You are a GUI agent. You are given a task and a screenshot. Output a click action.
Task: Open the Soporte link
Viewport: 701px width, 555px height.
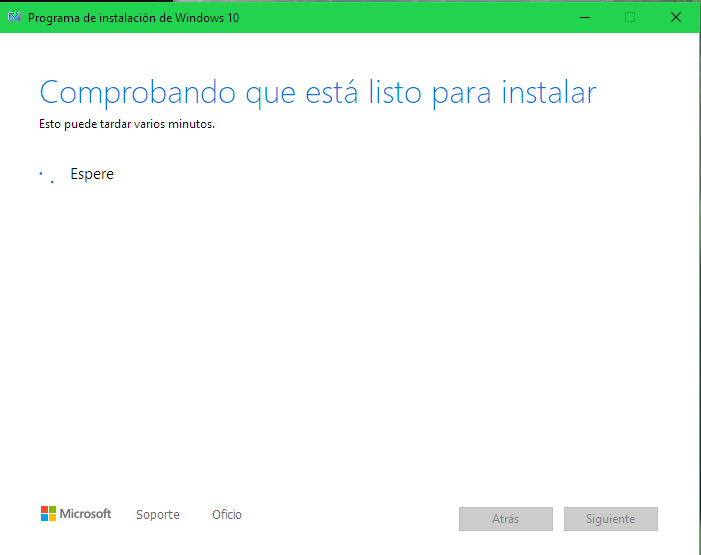coord(158,515)
